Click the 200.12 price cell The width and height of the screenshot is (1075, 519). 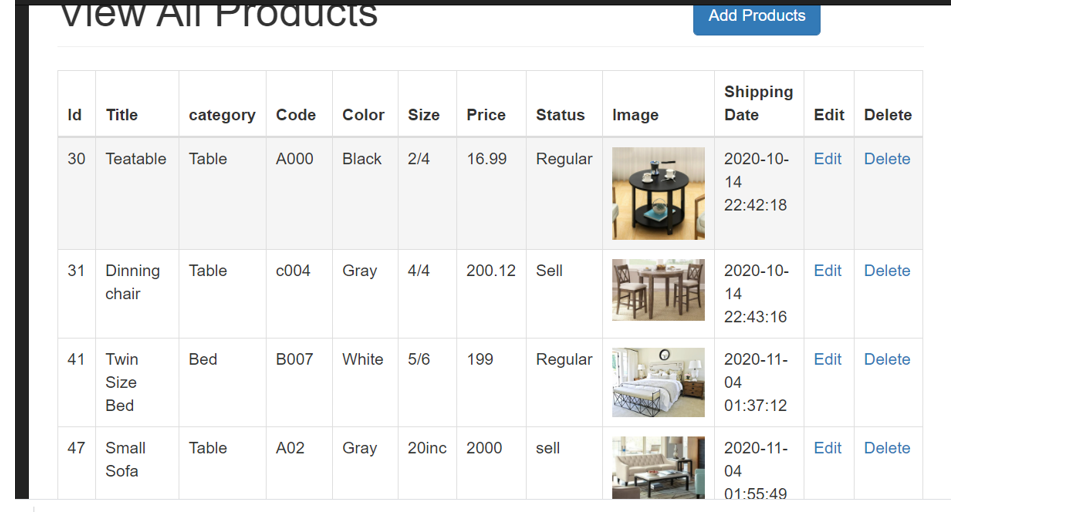[491, 271]
